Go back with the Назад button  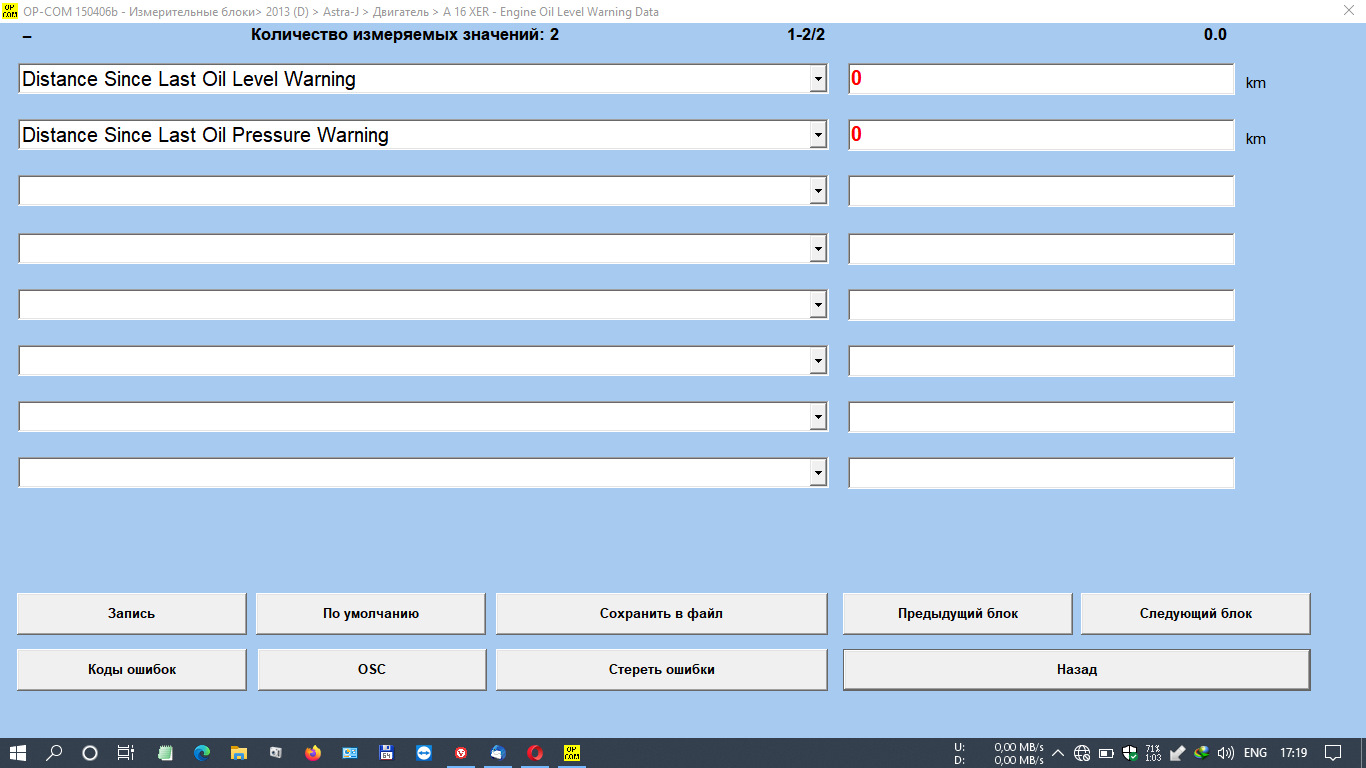(1077, 670)
